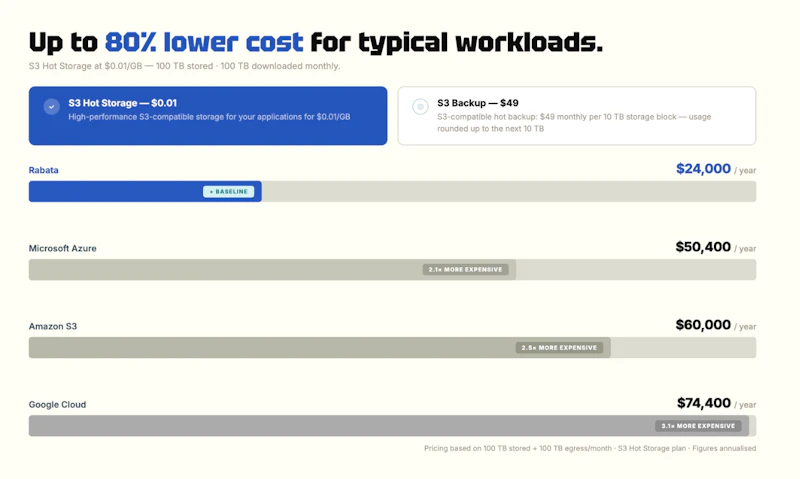
Task: Click the Microsoft Azure provider label
Action: 62,248
